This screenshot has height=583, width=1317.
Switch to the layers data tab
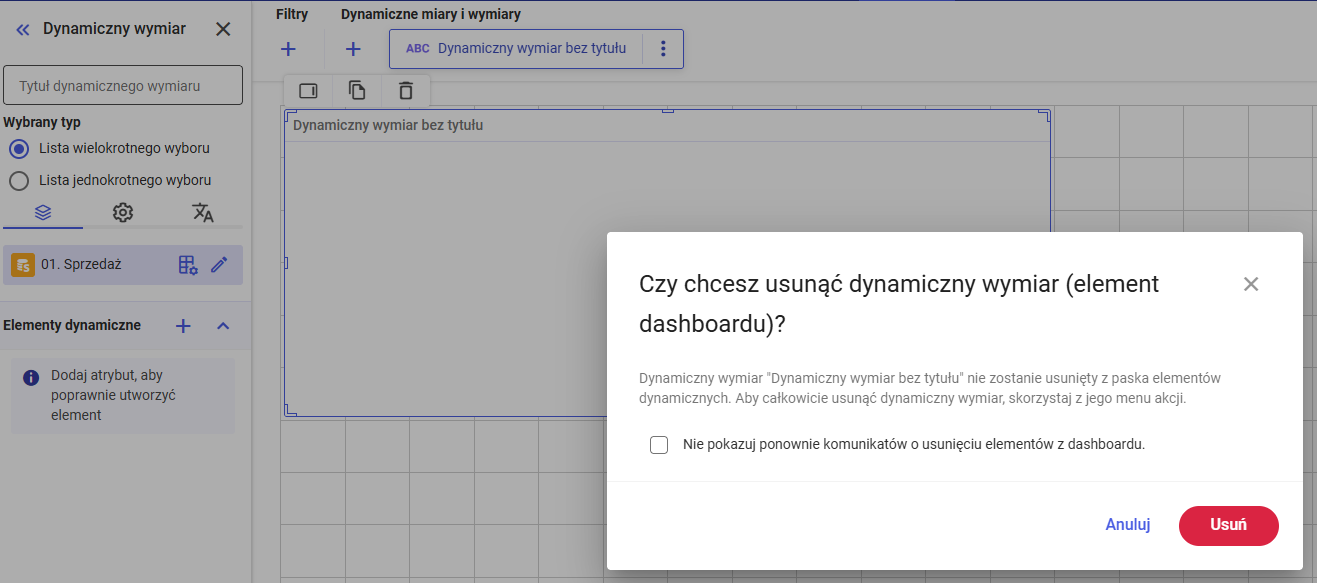tap(43, 212)
